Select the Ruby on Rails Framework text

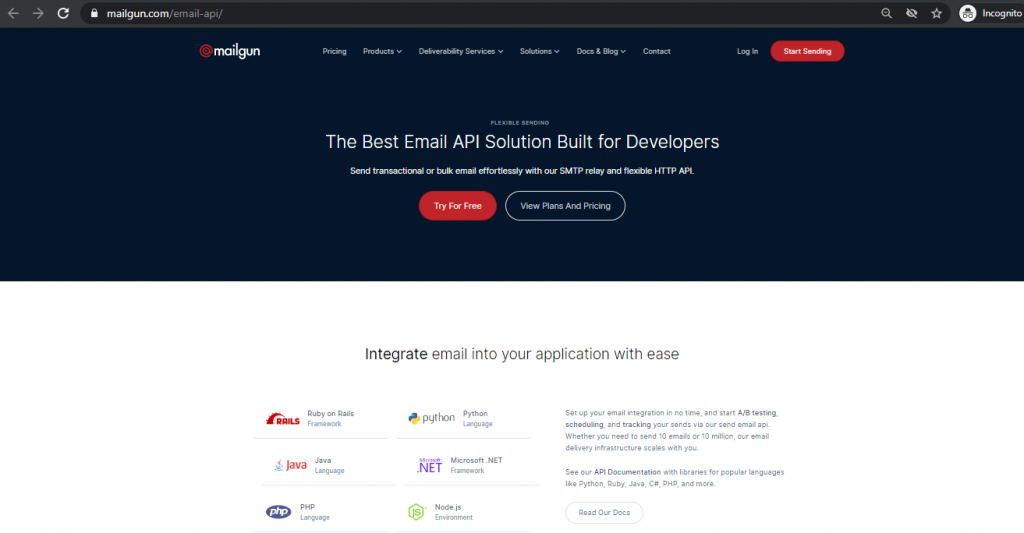pos(330,419)
